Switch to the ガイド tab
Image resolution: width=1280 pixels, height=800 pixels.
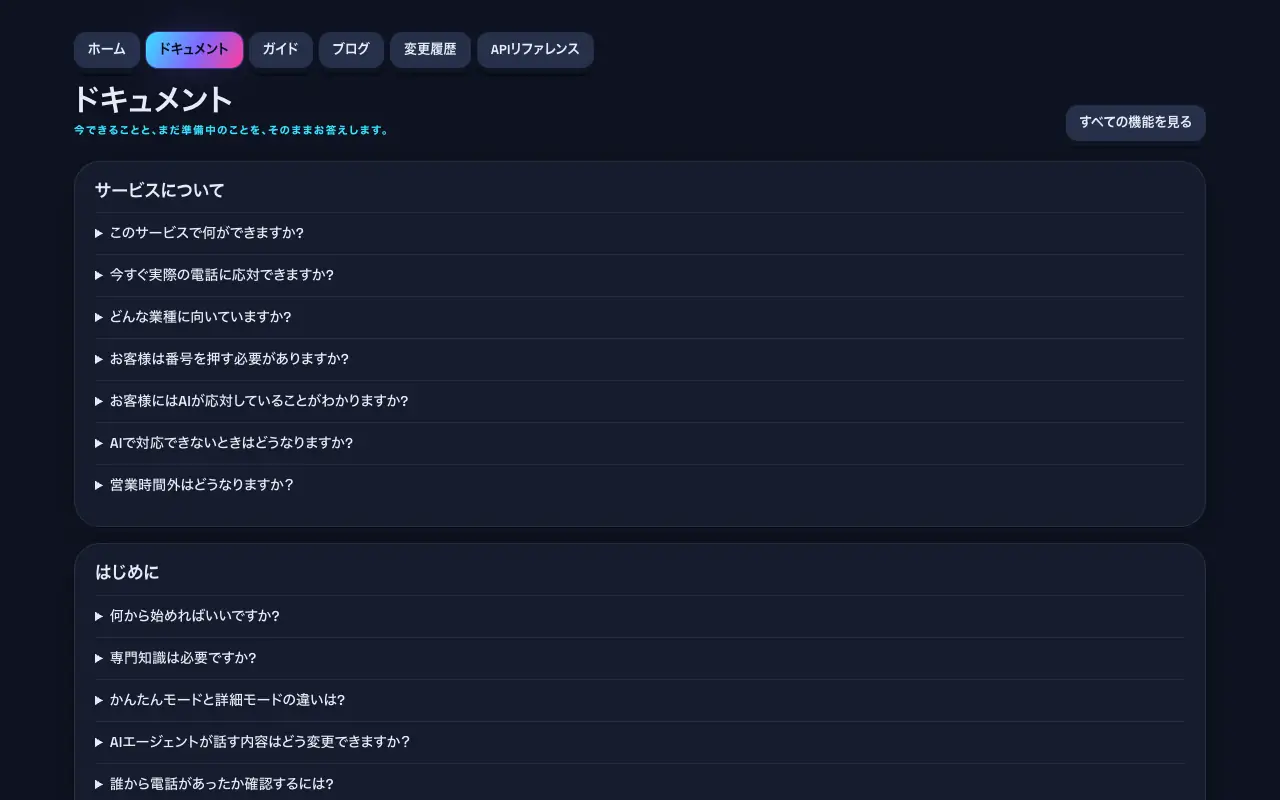coord(281,50)
